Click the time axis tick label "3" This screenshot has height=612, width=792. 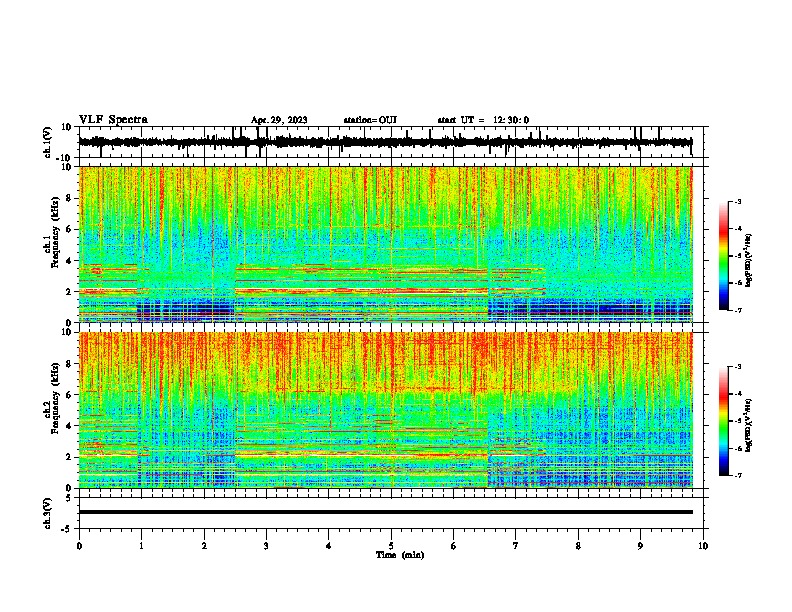266,546
